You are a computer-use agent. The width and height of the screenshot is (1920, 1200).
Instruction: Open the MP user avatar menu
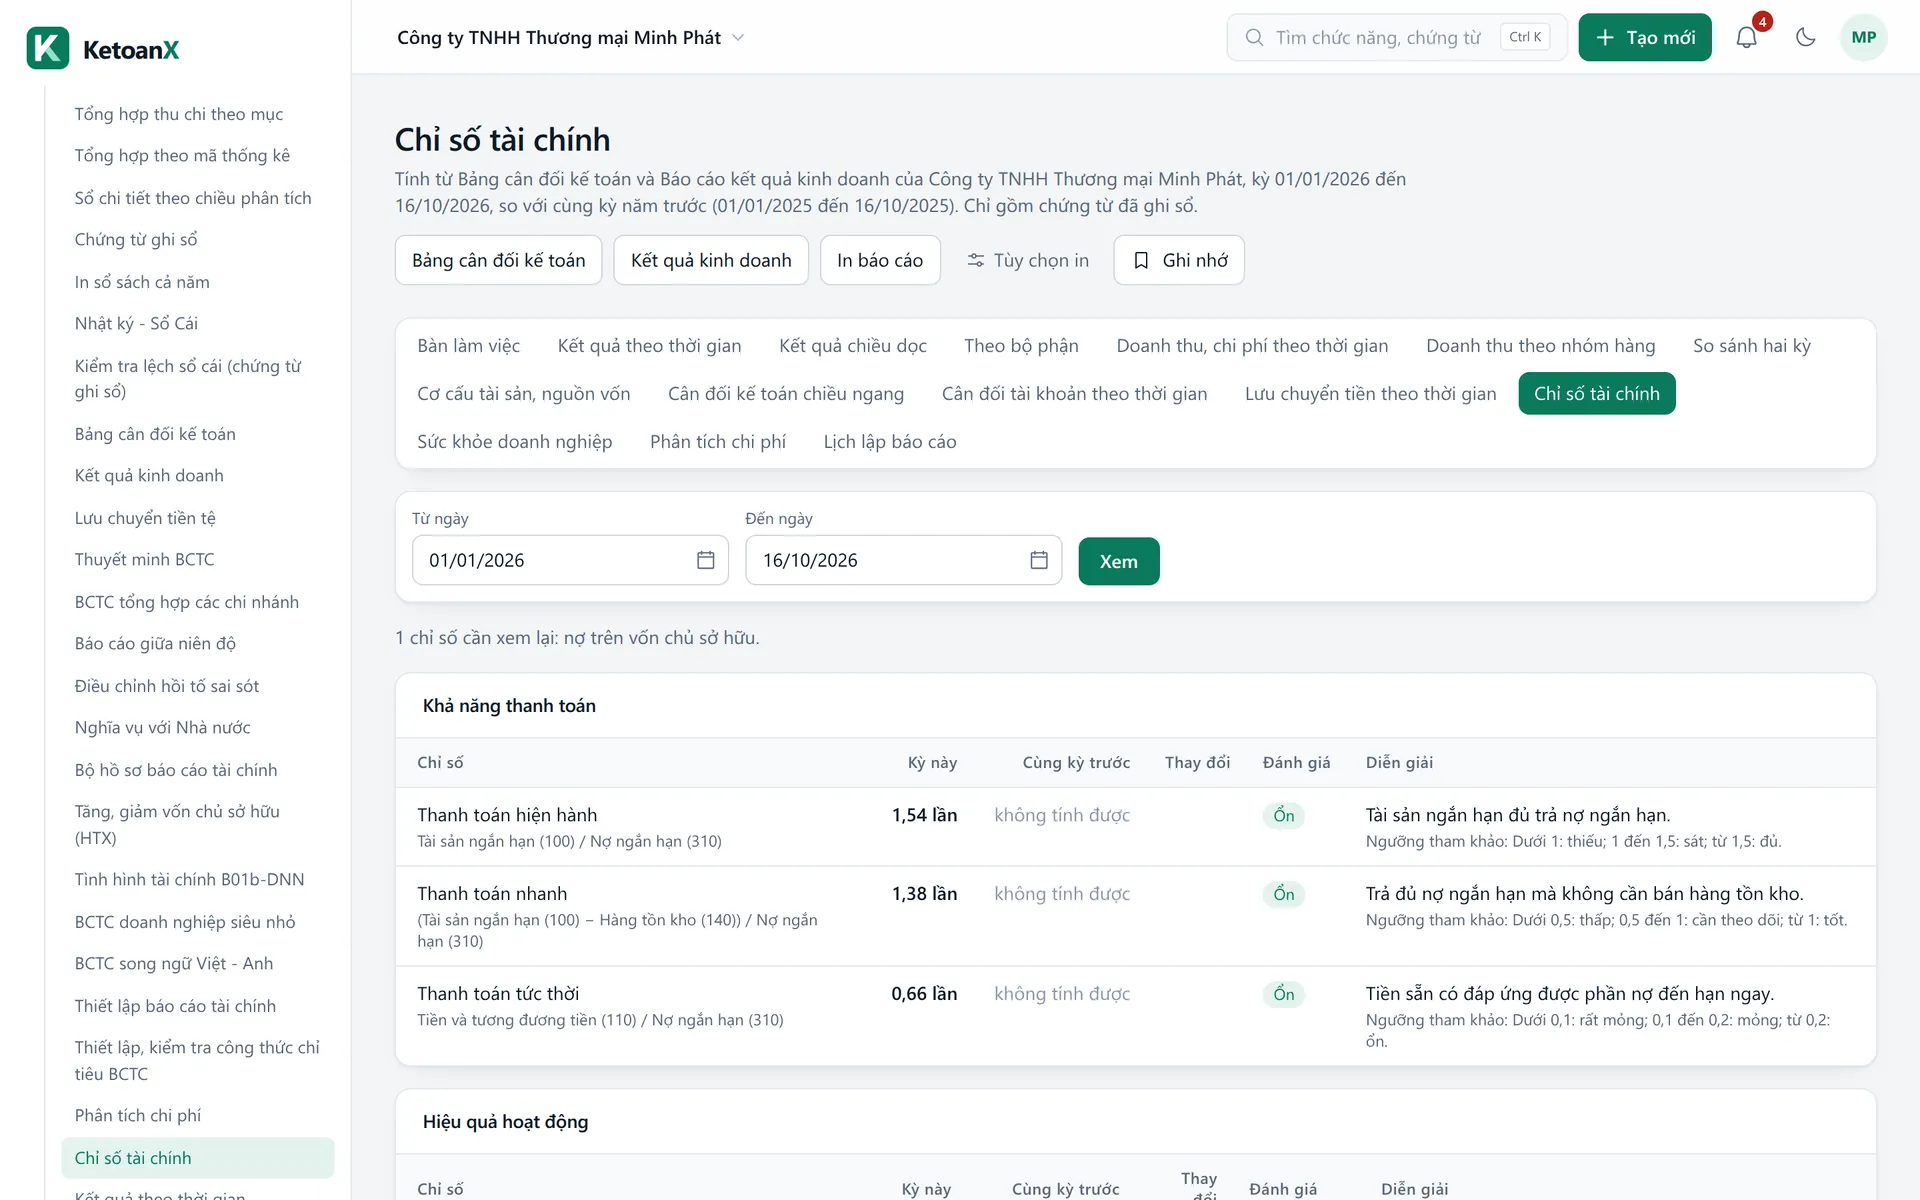click(x=1863, y=38)
